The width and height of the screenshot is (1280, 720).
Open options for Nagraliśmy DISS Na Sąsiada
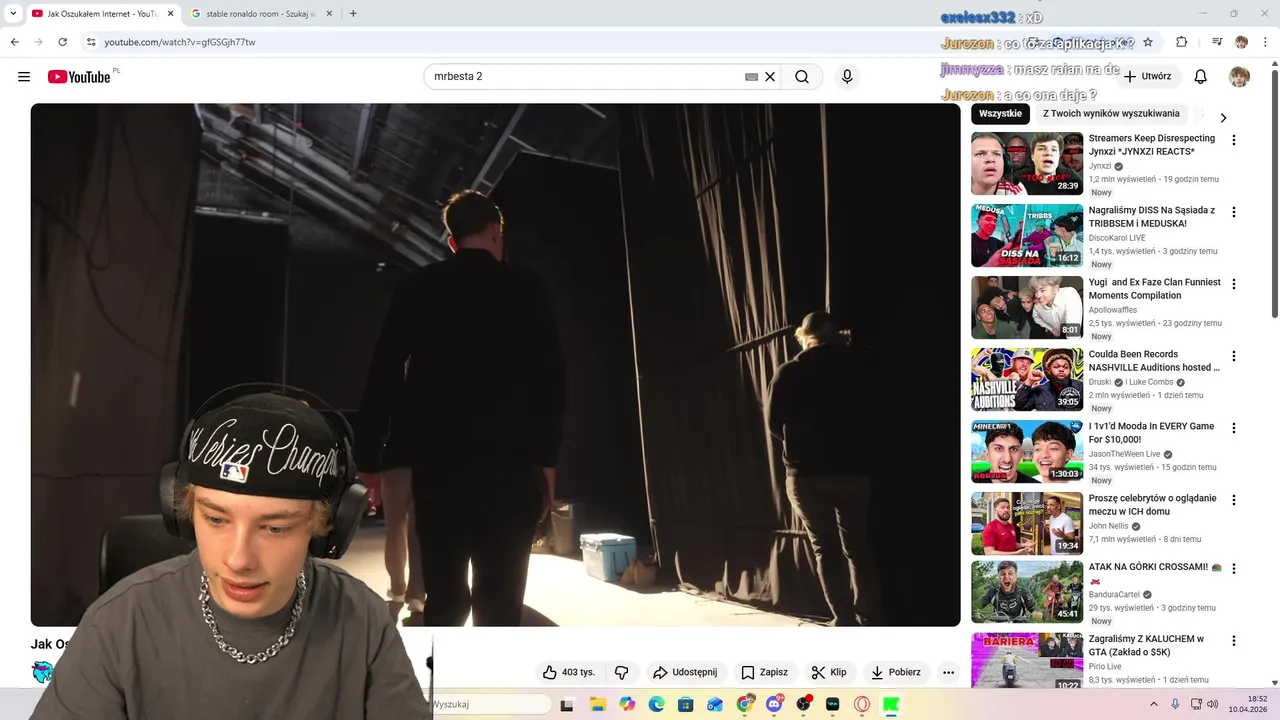pyautogui.click(x=1234, y=212)
